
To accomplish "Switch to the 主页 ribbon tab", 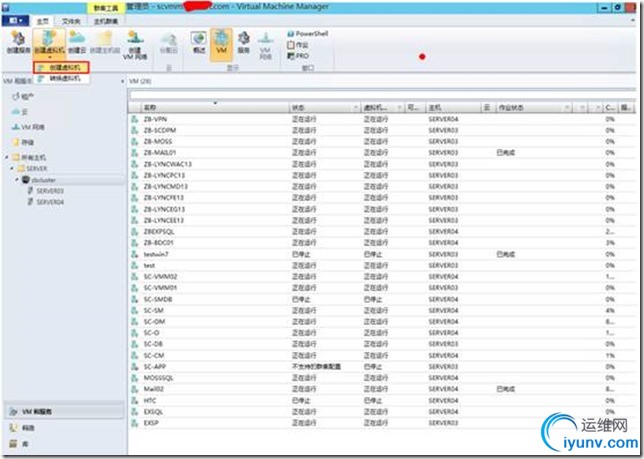I will pos(43,21).
